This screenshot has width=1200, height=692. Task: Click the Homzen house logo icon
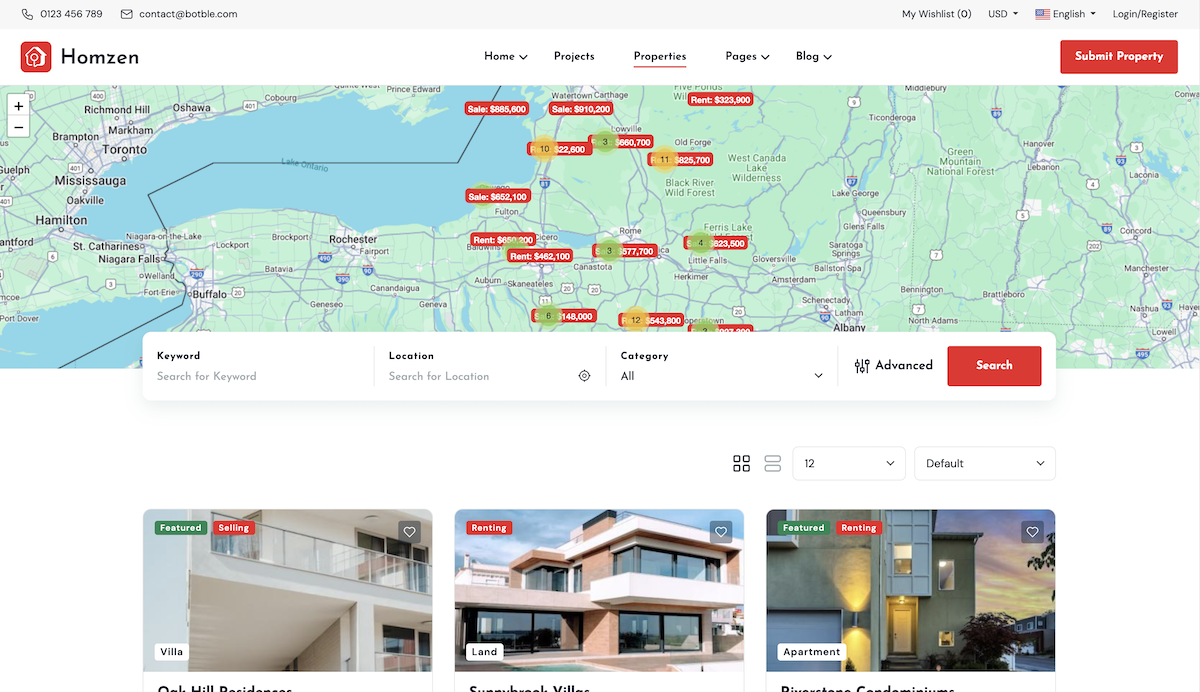tap(36, 57)
